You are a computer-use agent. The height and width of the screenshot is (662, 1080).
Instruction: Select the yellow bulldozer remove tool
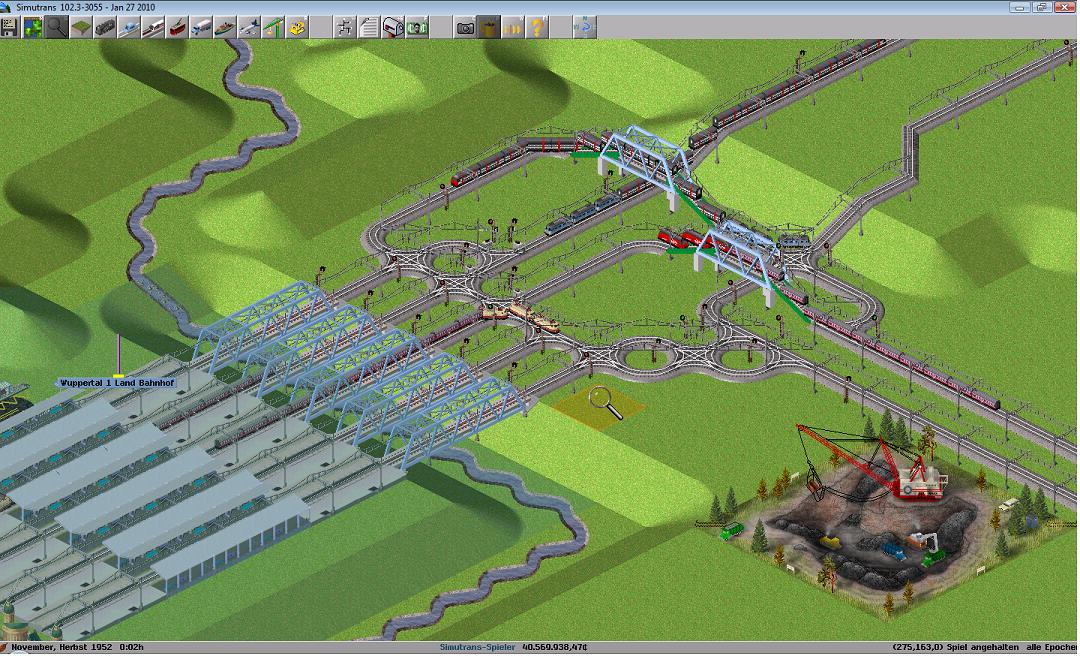click(298, 27)
